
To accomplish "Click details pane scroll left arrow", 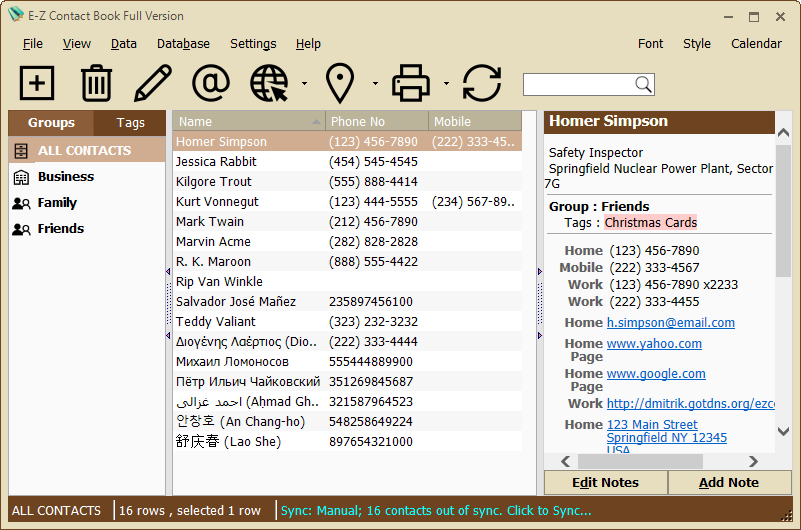I will [565, 462].
